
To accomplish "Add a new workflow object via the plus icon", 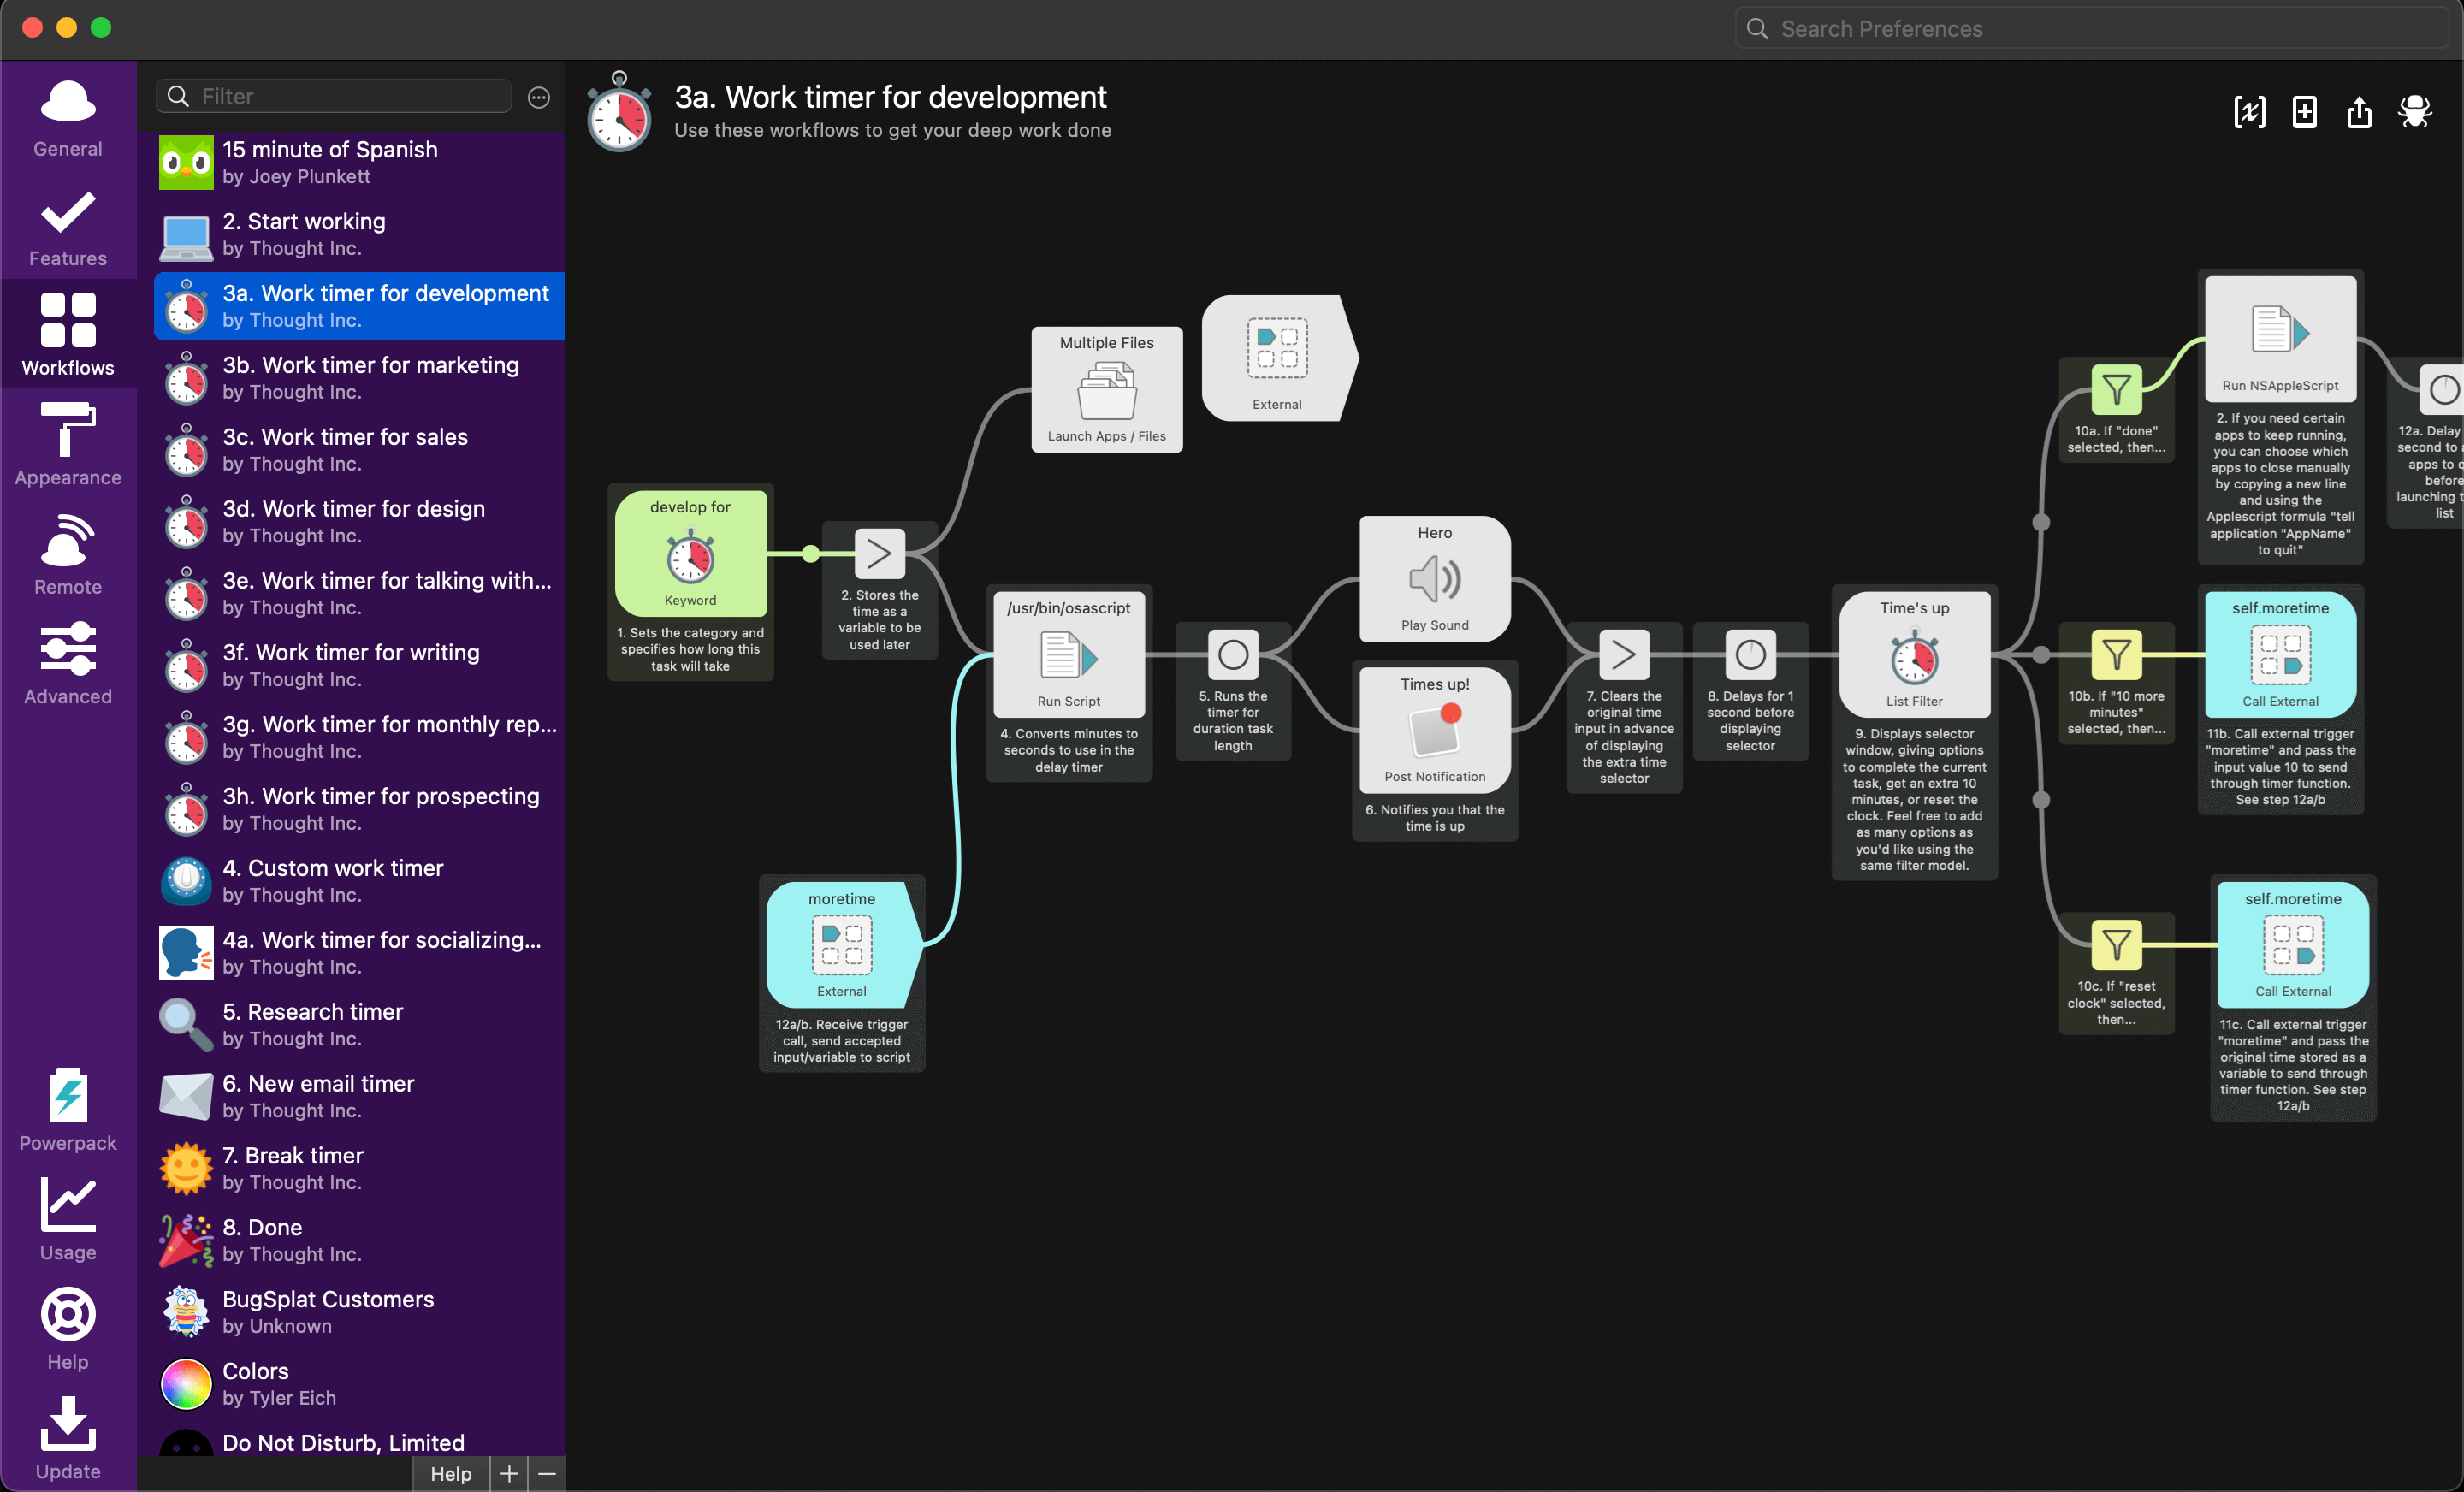I will point(2304,112).
